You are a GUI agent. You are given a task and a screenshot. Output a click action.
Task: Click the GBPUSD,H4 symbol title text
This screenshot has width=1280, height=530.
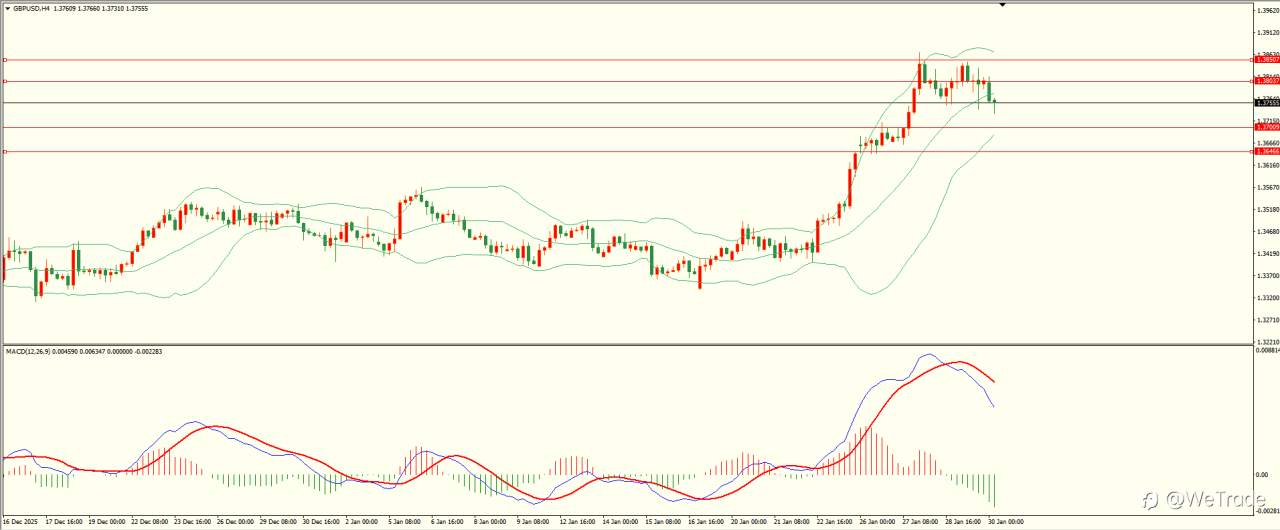click(33, 9)
